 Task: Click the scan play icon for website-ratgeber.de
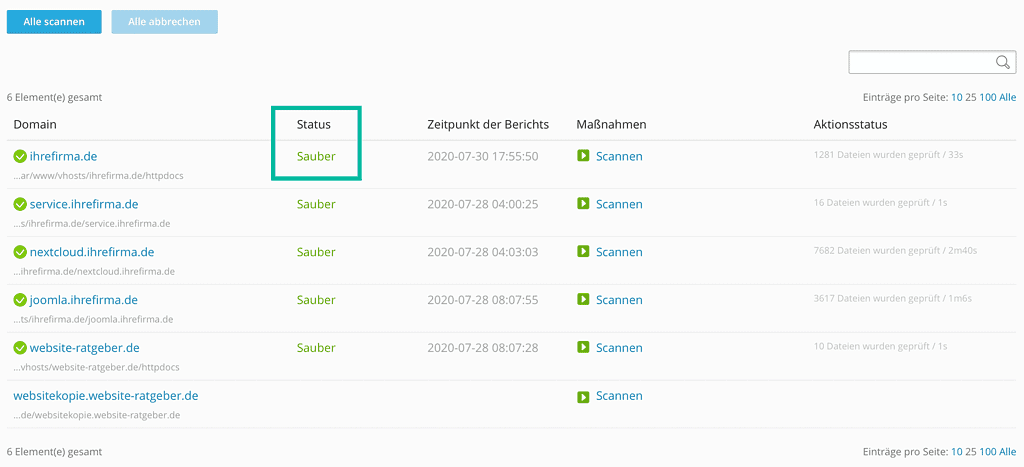583,348
